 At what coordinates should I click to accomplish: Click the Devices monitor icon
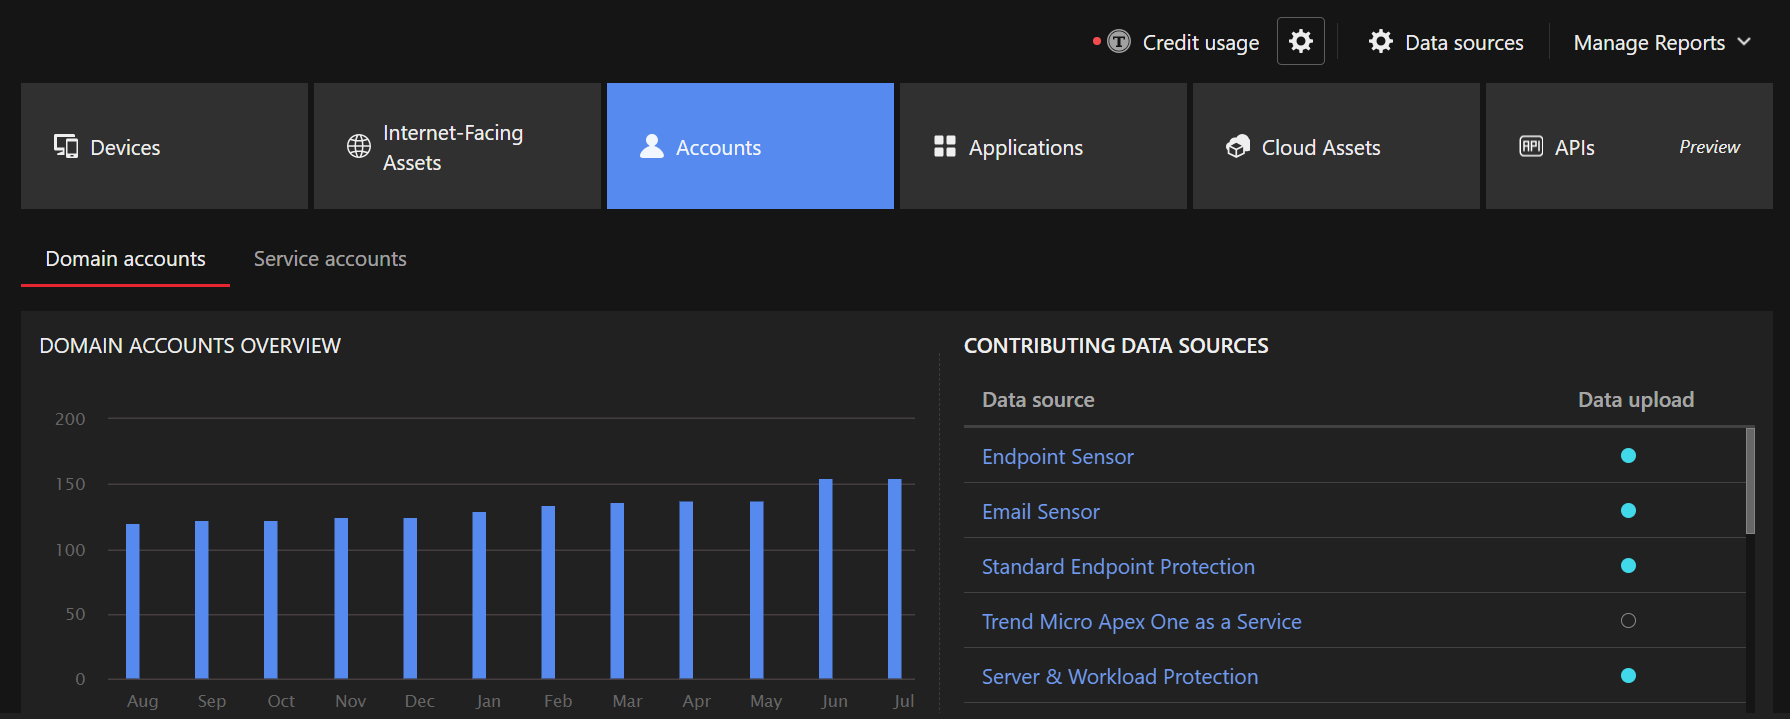click(x=66, y=147)
